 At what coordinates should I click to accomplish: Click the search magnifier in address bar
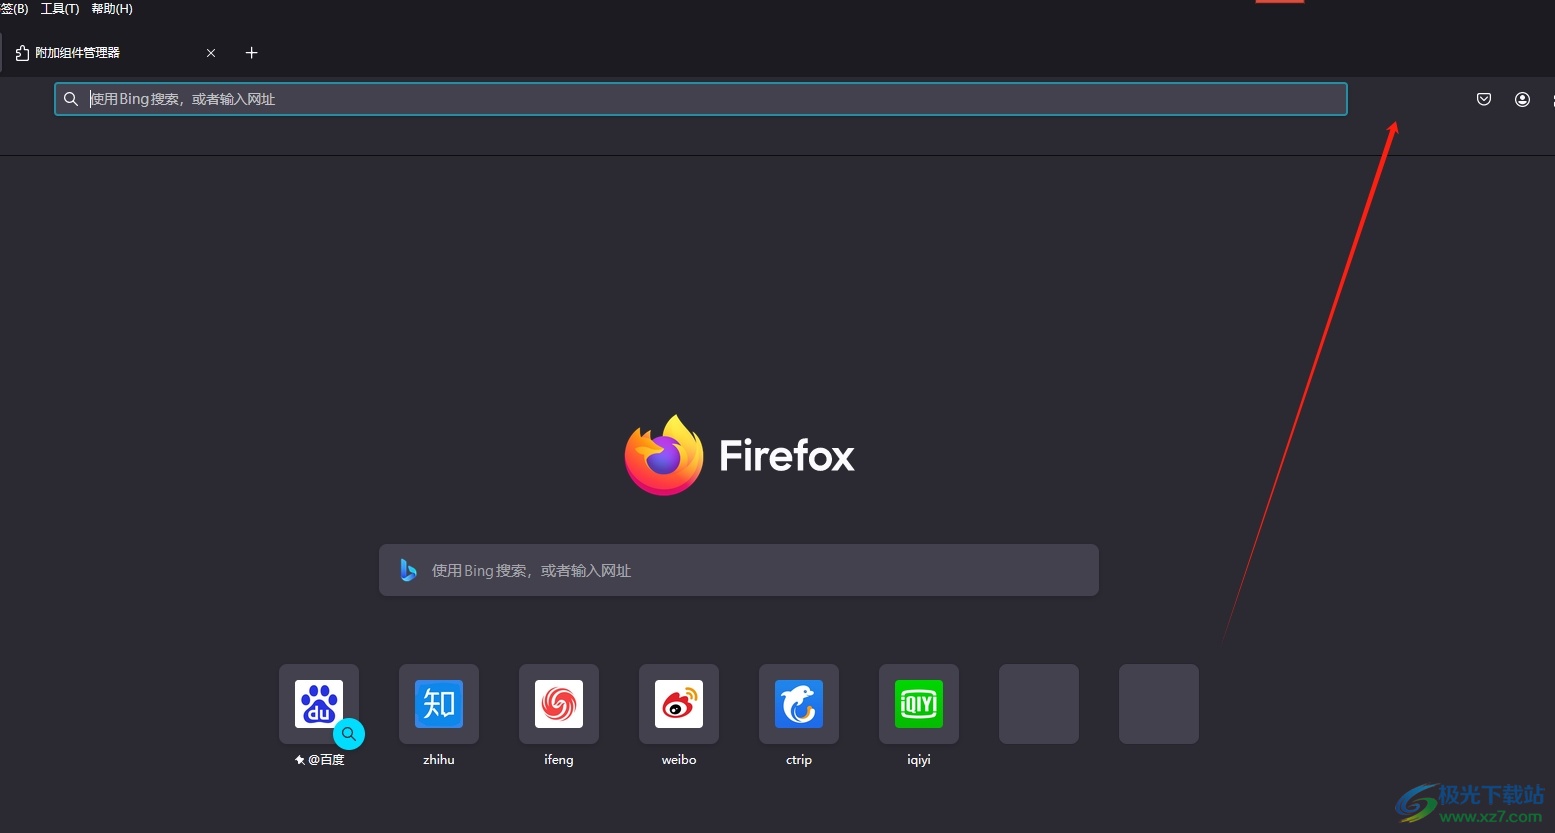tap(71, 99)
